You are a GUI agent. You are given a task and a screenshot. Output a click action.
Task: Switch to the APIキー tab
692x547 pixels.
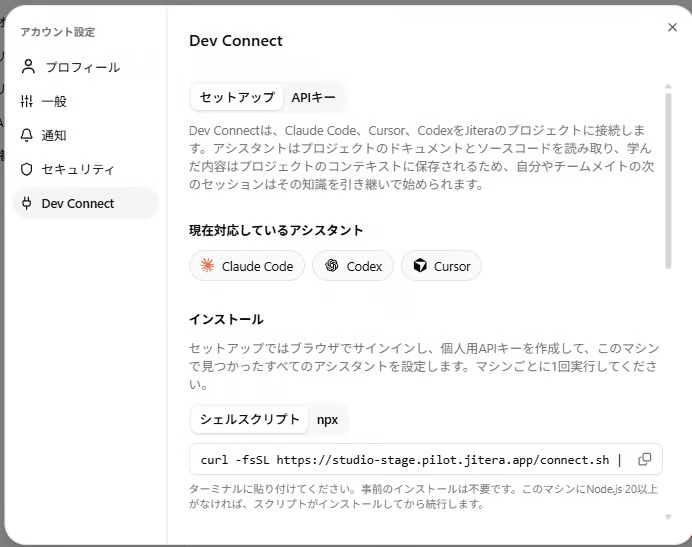pos(313,97)
